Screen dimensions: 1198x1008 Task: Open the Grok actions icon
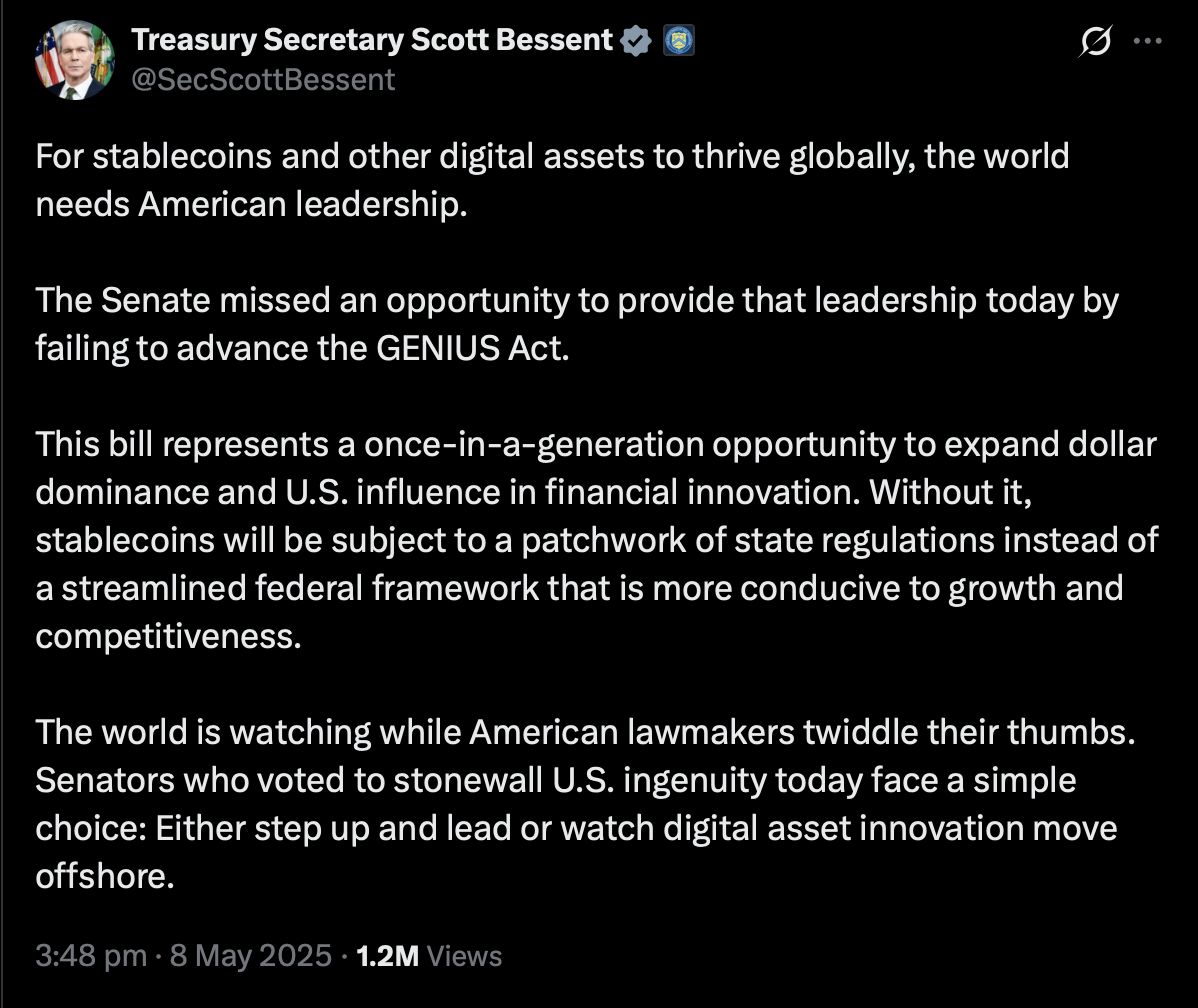[x=1095, y=44]
